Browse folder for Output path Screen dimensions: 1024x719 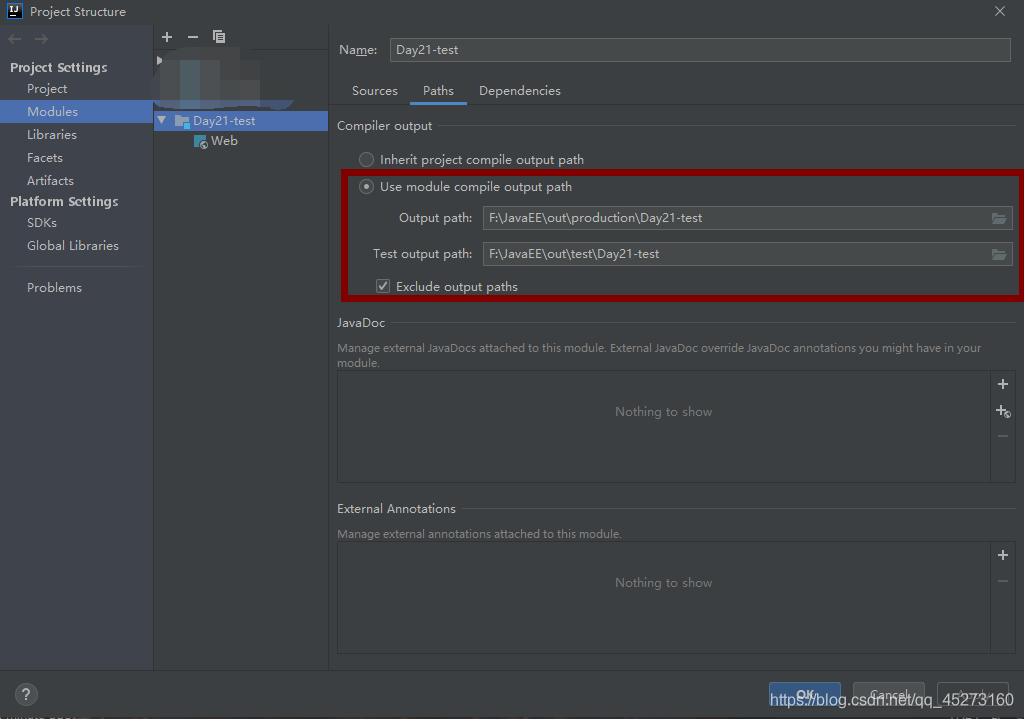(x=999, y=218)
